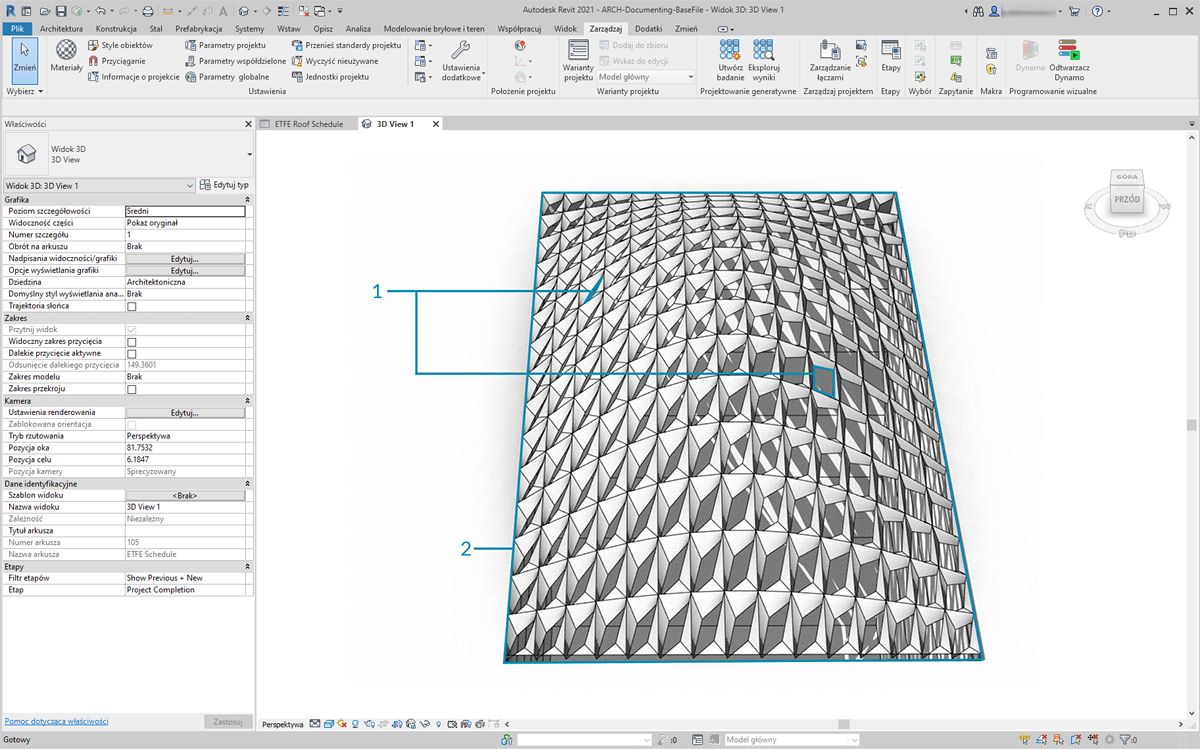Toggle Zakres przekroju checkbox
1200x749 pixels.
[131, 389]
